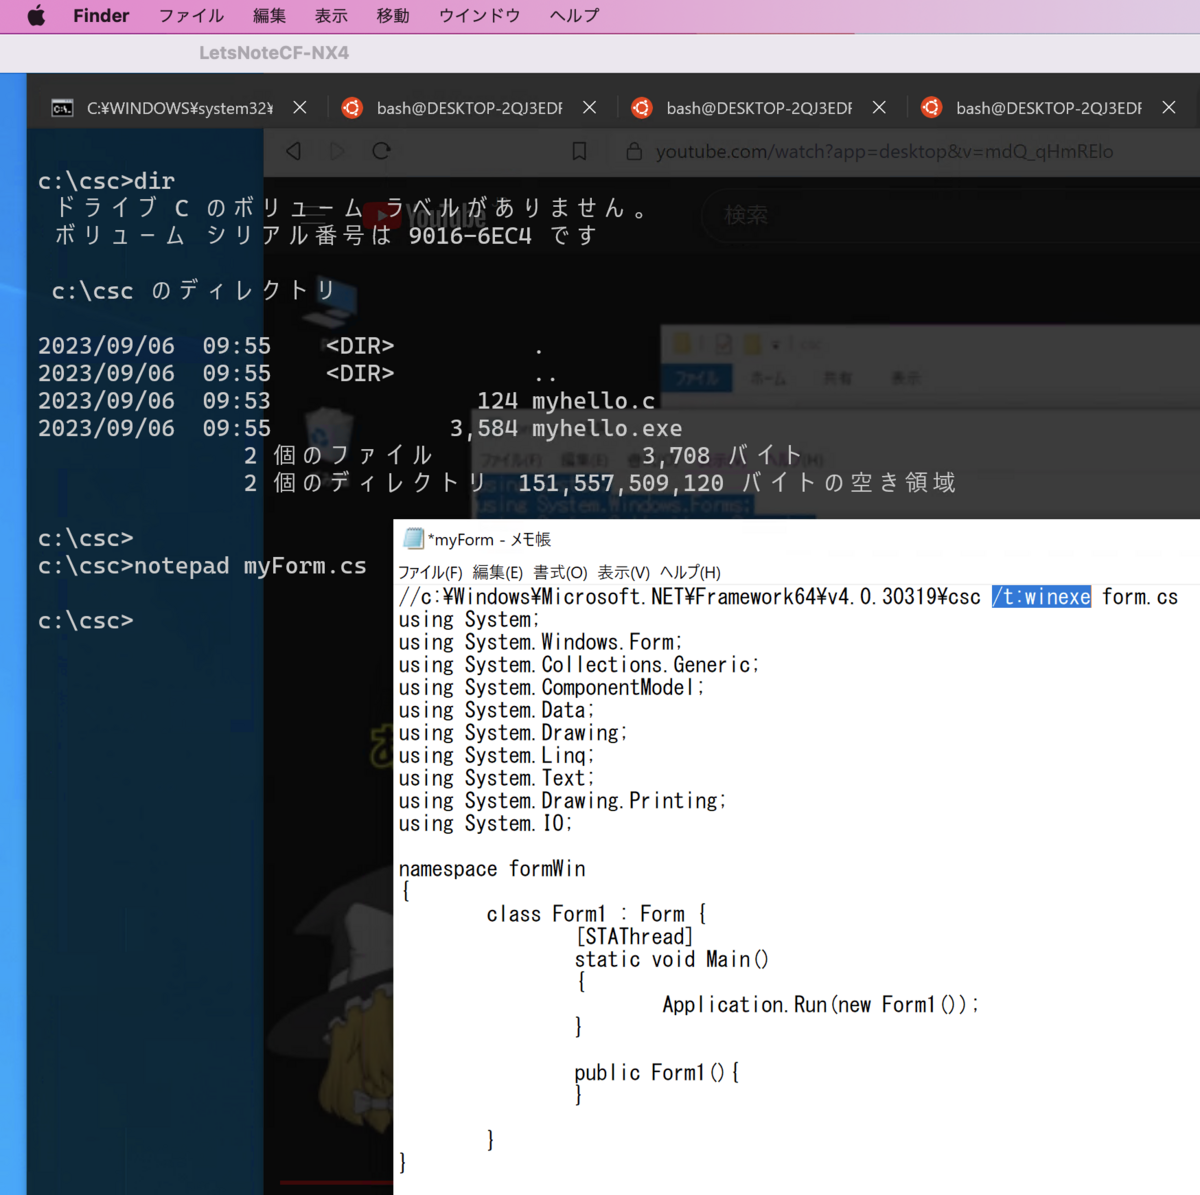Click the Ubuntu icon on the third bash tab
The width and height of the screenshot is (1200, 1195).
click(x=931, y=107)
